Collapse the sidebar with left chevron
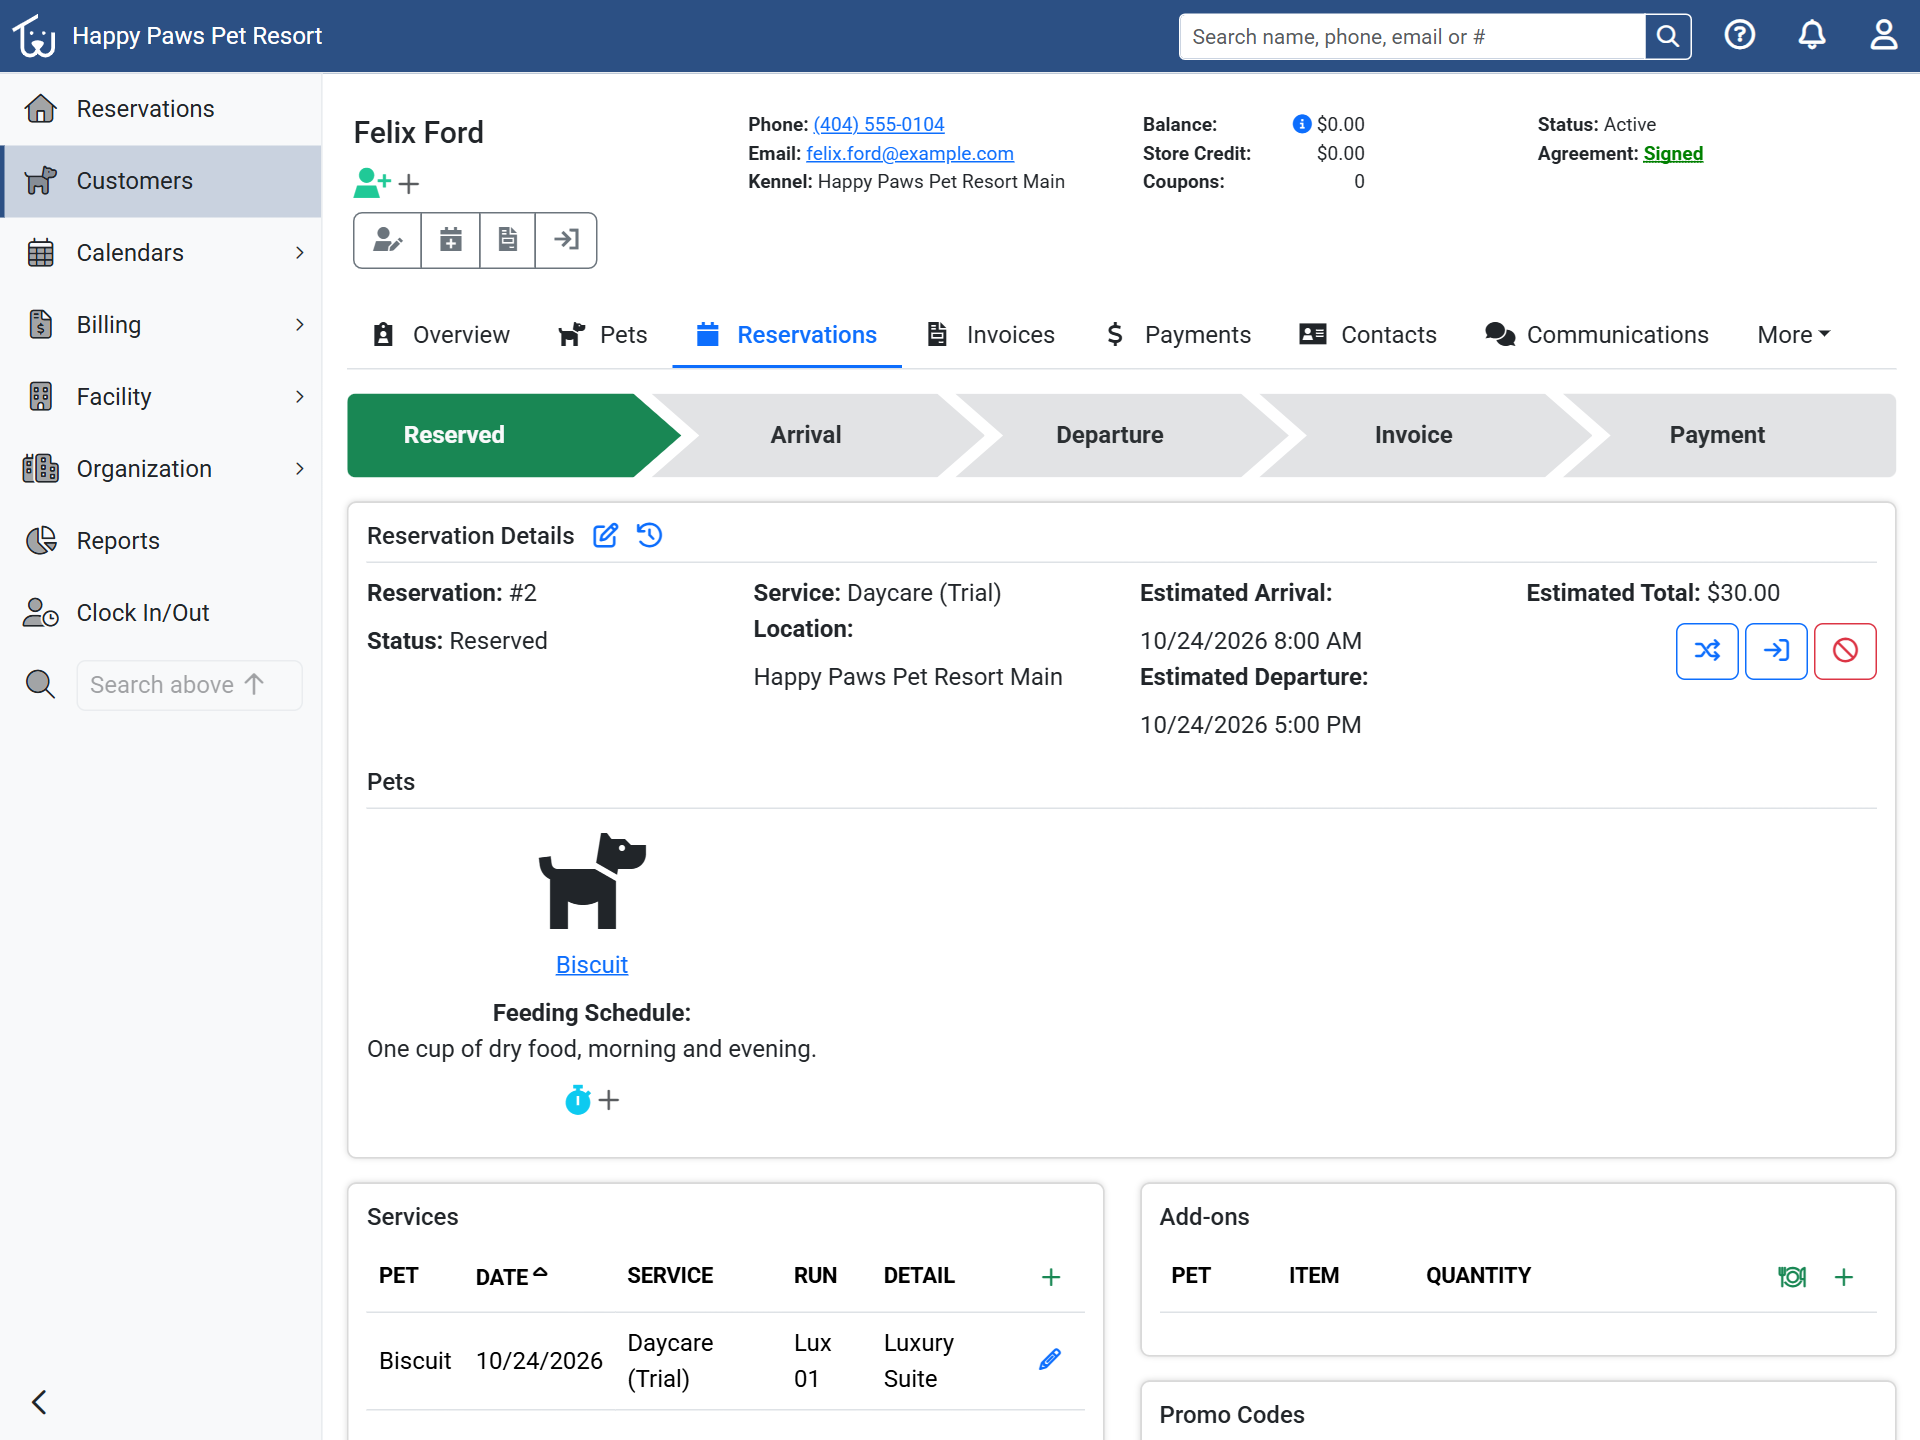 [x=39, y=1402]
